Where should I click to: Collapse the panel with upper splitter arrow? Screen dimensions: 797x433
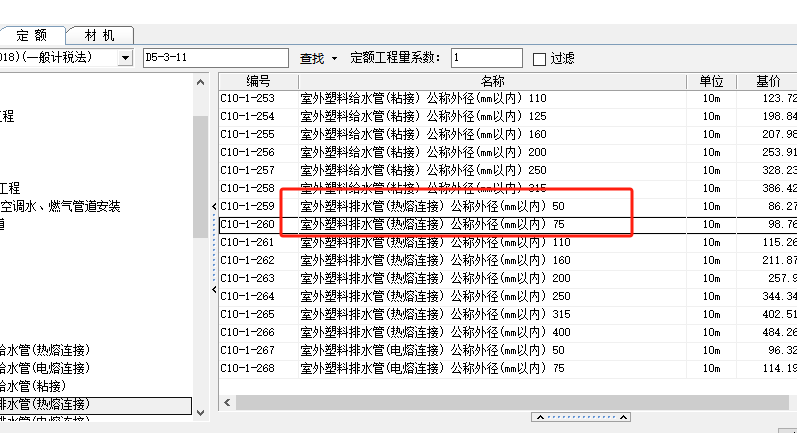pyautogui.click(x=214, y=206)
